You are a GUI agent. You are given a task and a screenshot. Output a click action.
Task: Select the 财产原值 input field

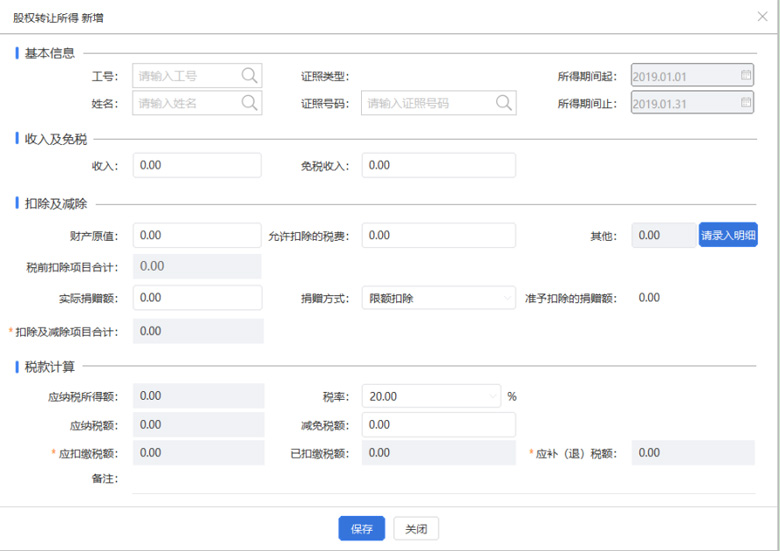point(196,235)
